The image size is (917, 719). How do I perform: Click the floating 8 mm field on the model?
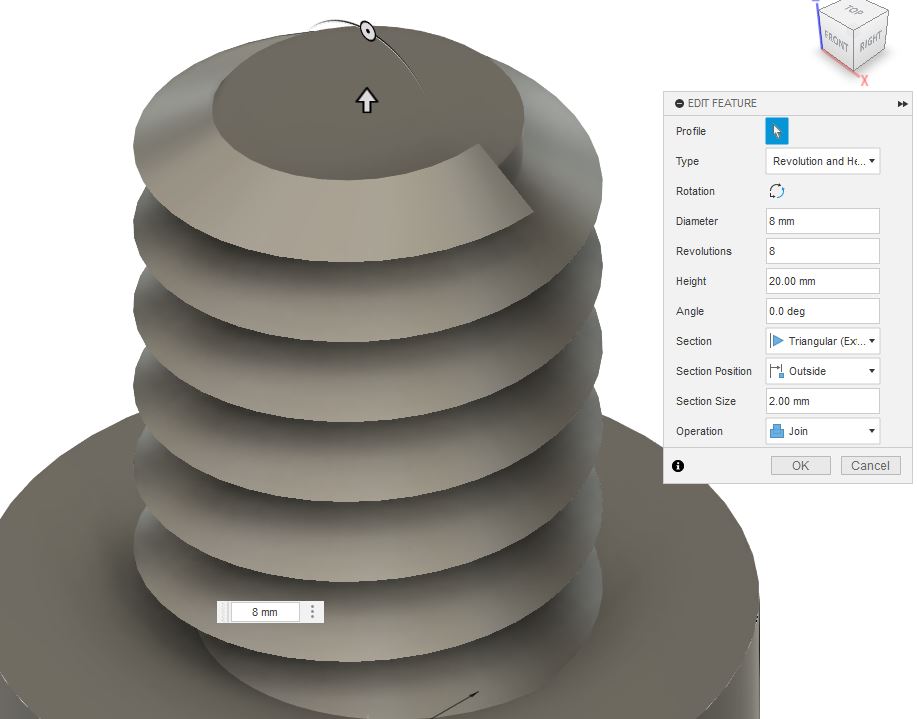tap(265, 612)
